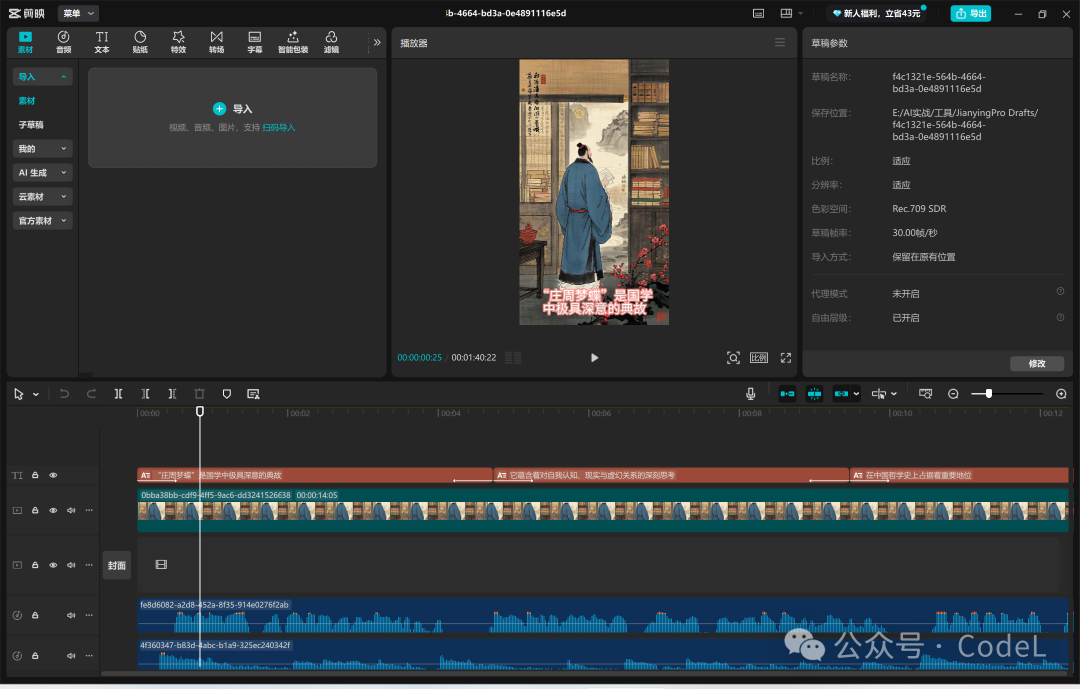Toggle clip linkage
This screenshot has height=689, width=1080.
coord(842,394)
